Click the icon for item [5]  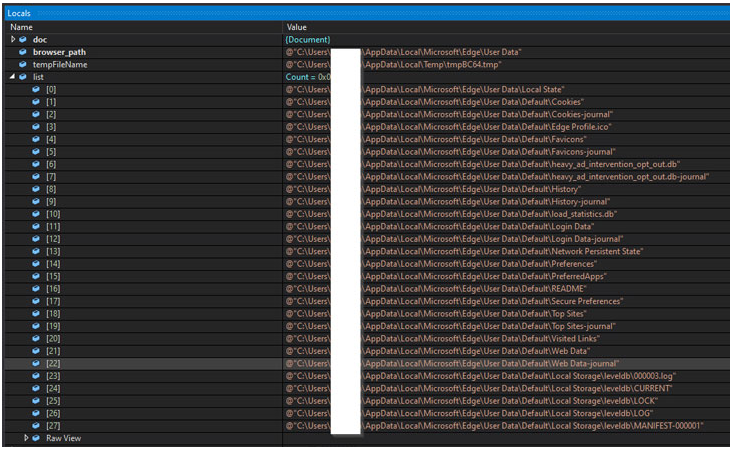point(36,152)
